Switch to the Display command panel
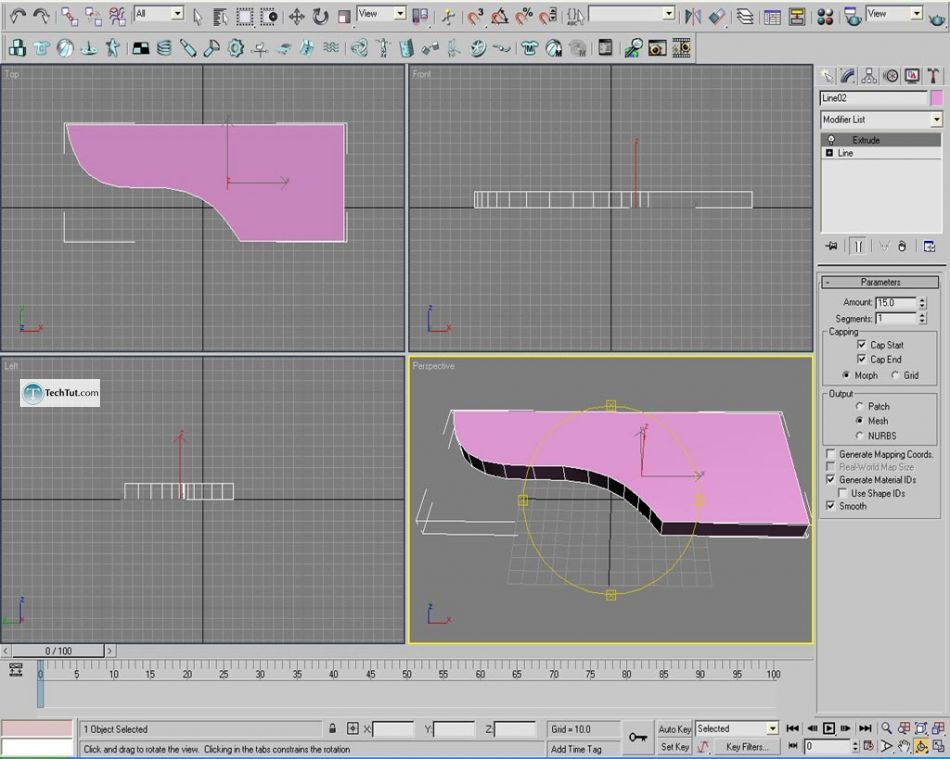 pos(912,76)
